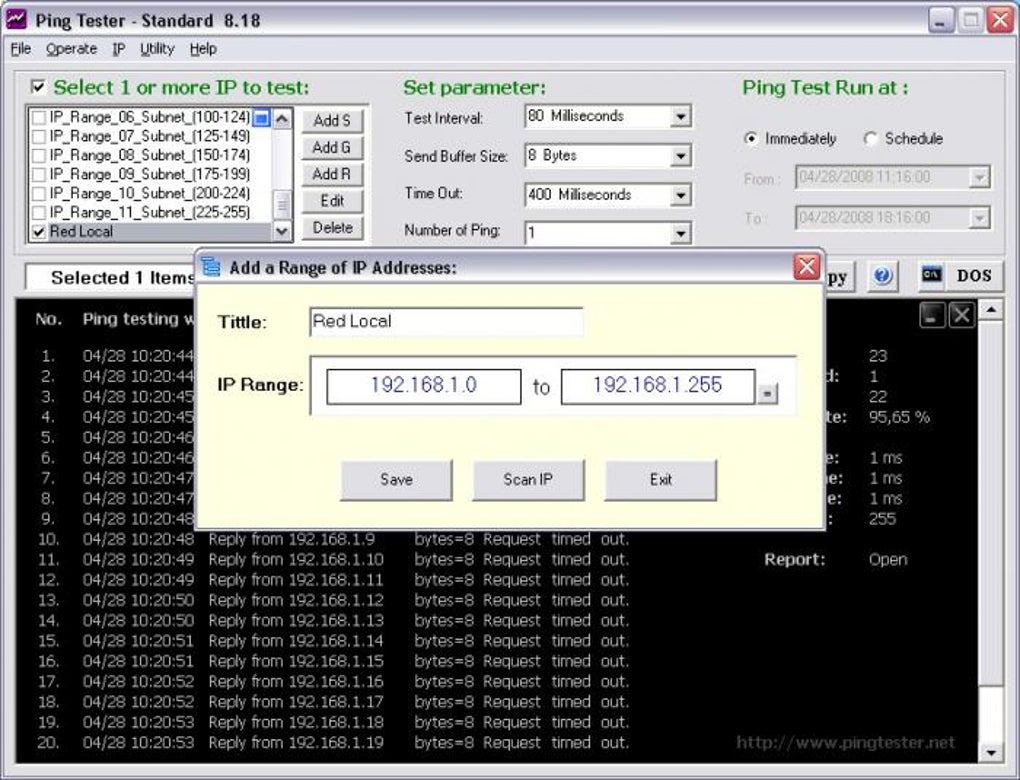Check IP_Range_06_Subnet_(100-124)
Image resolution: width=1020 pixels, height=780 pixels.
[x=38, y=118]
